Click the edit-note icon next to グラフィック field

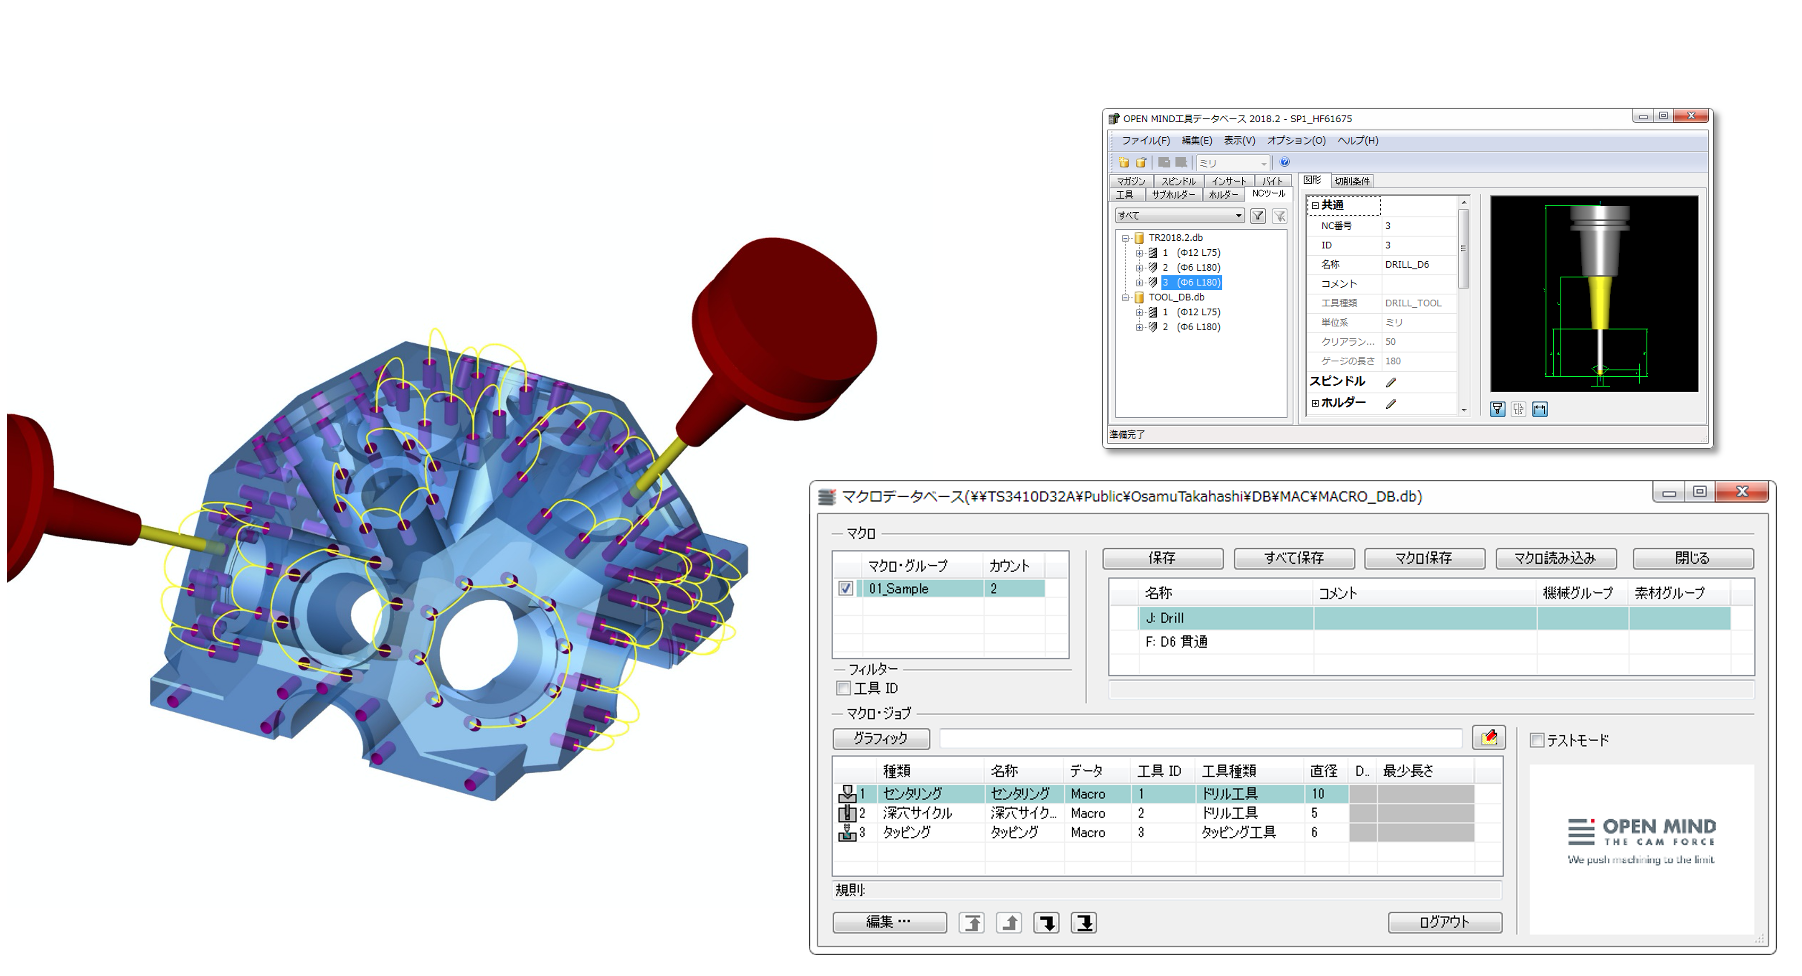pos(1489,738)
